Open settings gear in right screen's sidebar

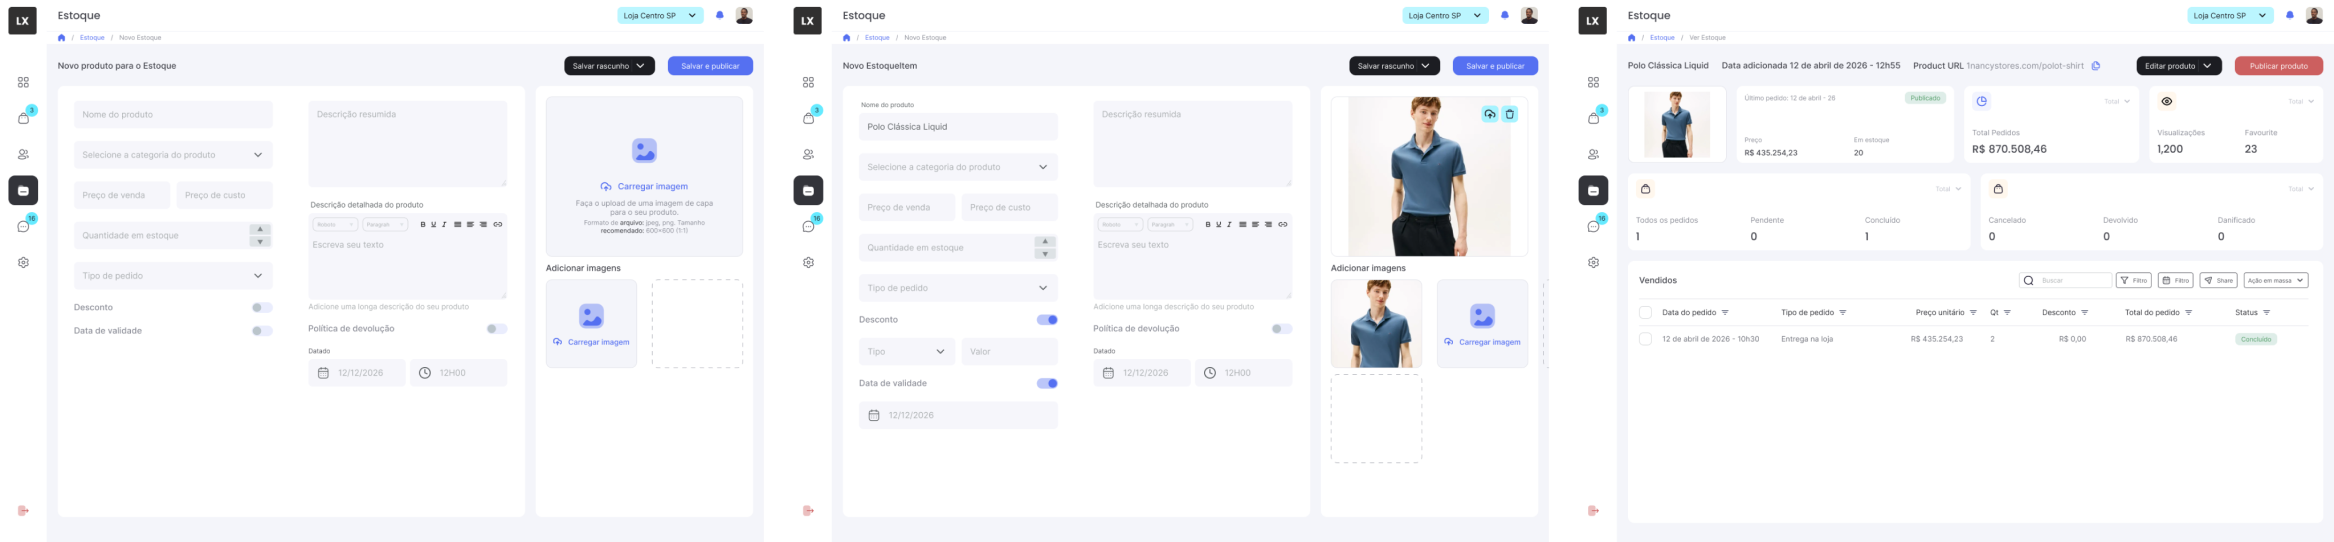click(x=1593, y=262)
